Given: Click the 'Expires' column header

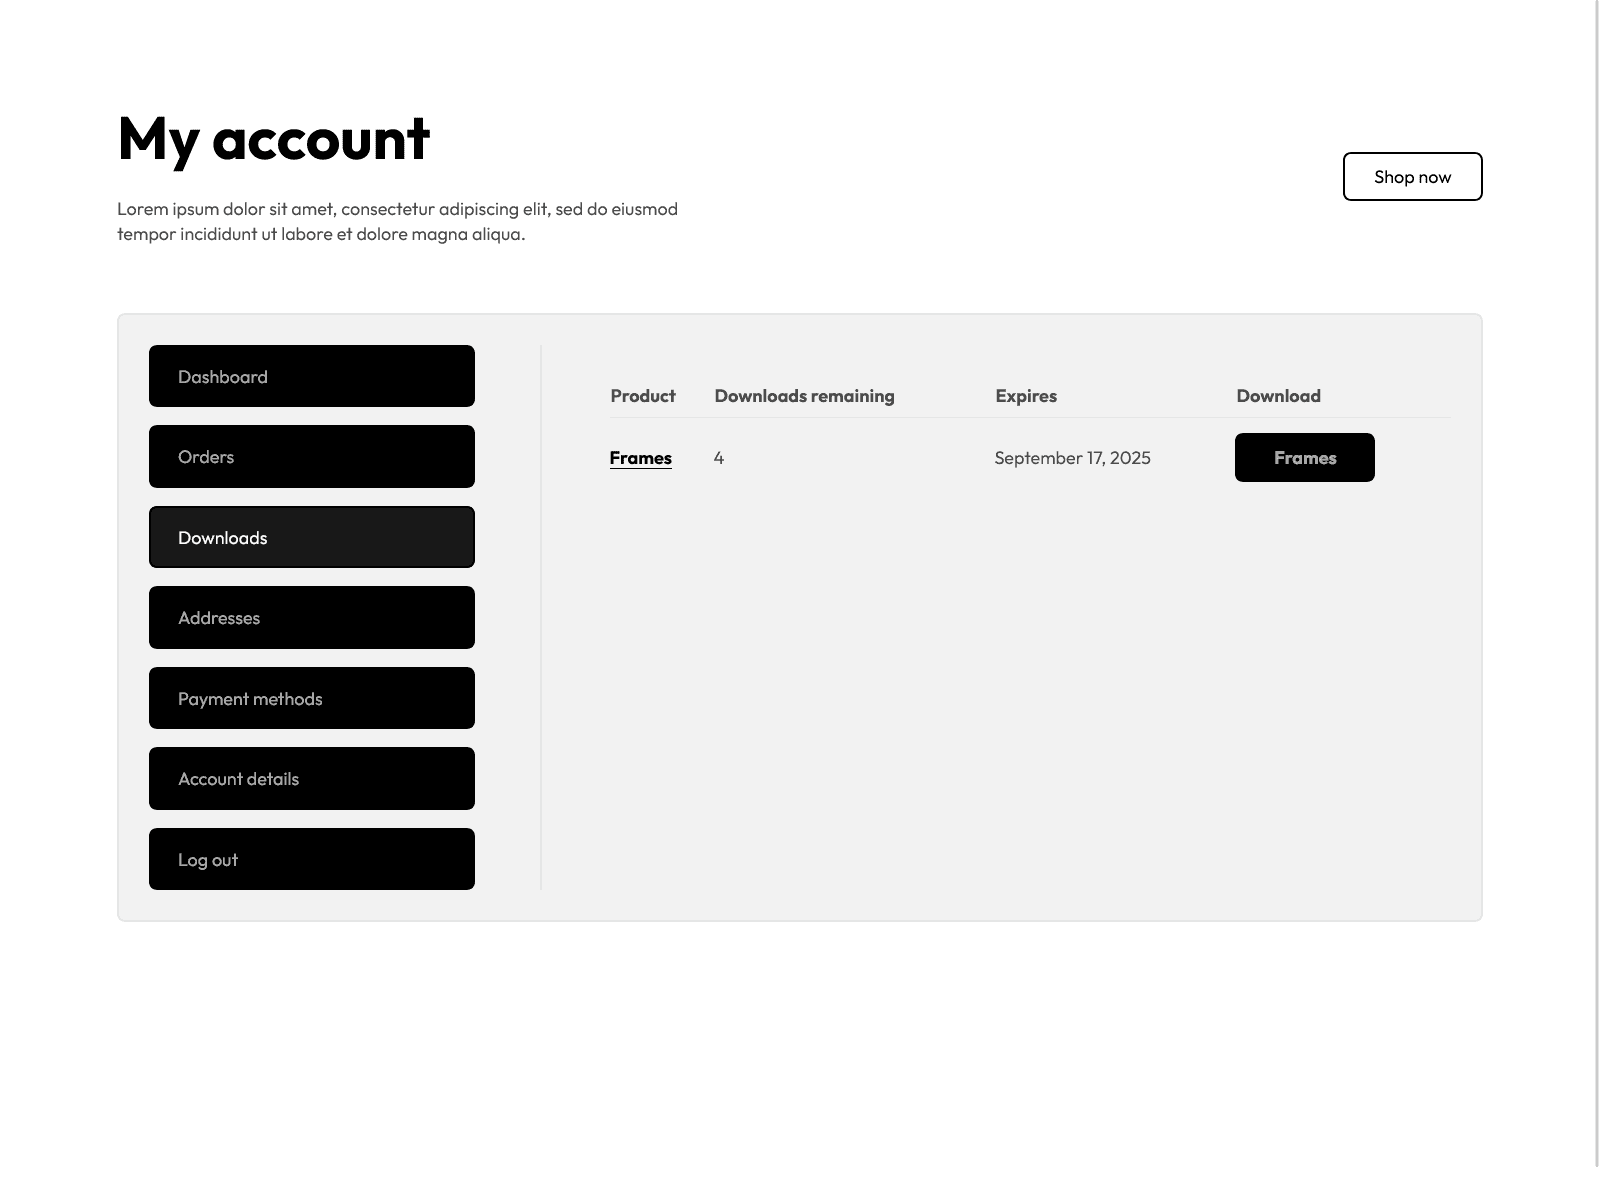Looking at the screenshot, I should point(1026,396).
